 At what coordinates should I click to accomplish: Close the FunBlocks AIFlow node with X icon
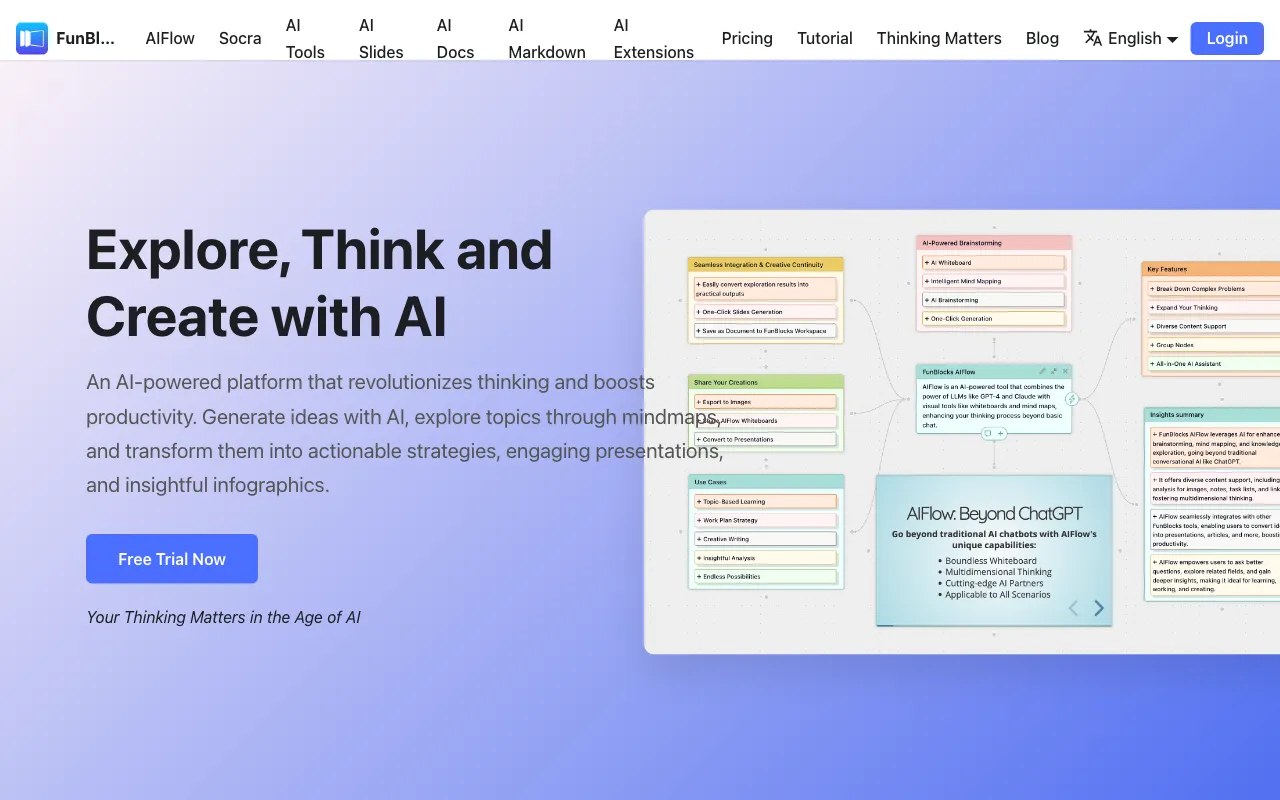pos(1065,371)
